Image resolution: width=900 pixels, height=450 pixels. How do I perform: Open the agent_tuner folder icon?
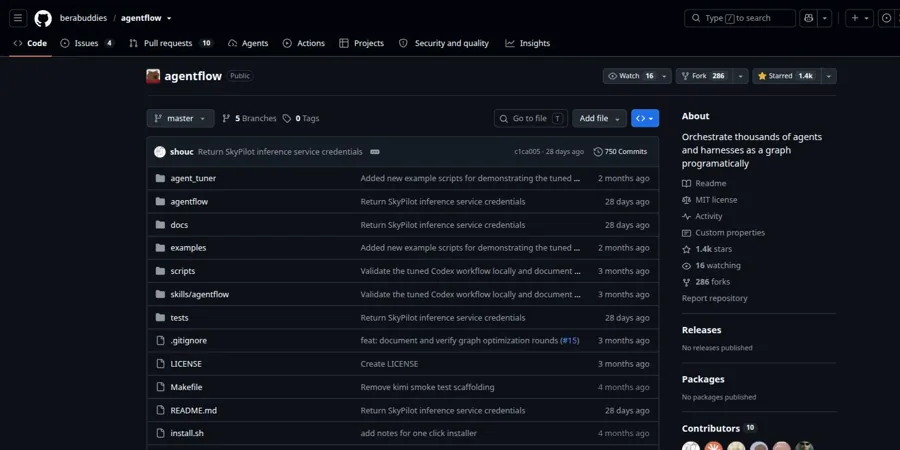(160, 179)
